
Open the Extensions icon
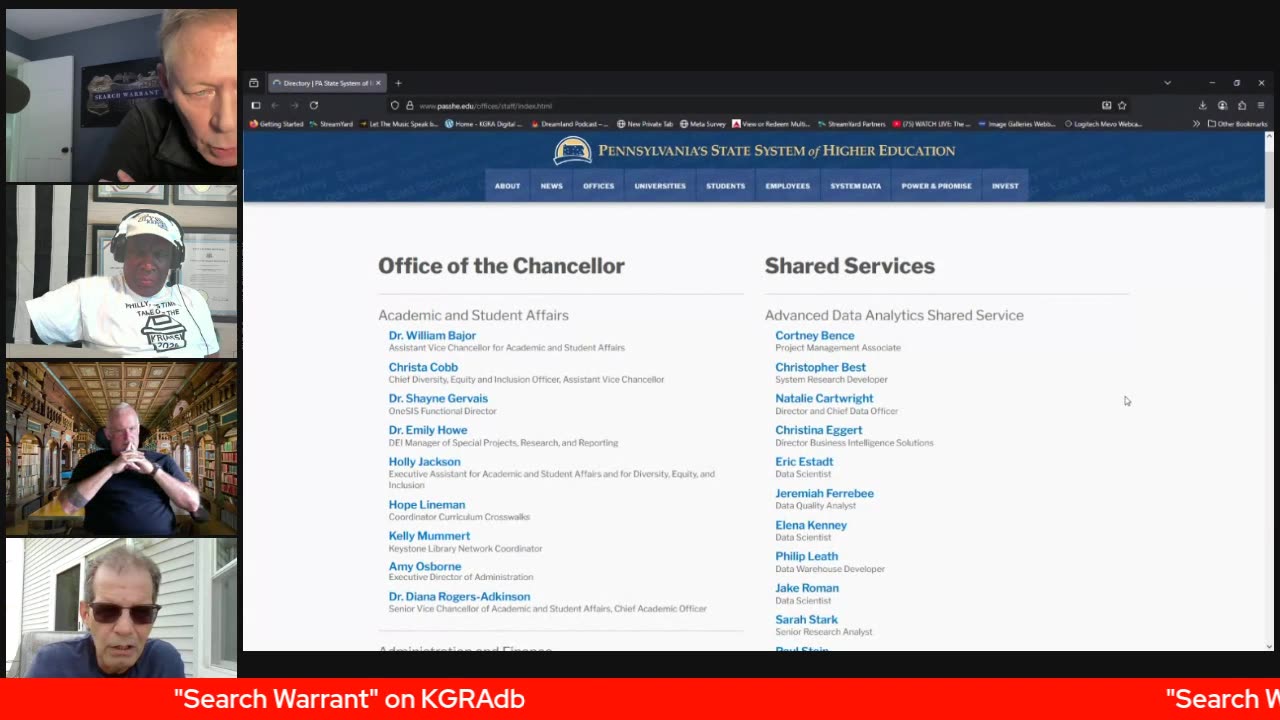(1242, 105)
